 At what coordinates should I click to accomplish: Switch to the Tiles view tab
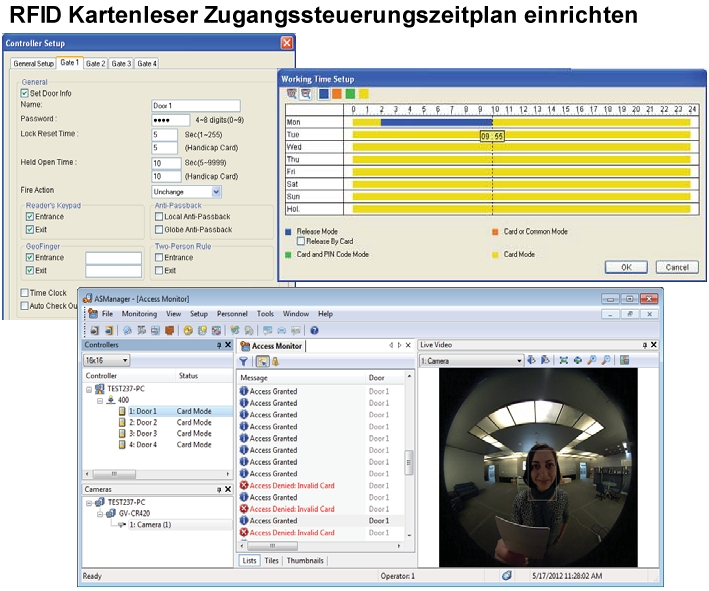tap(271, 560)
